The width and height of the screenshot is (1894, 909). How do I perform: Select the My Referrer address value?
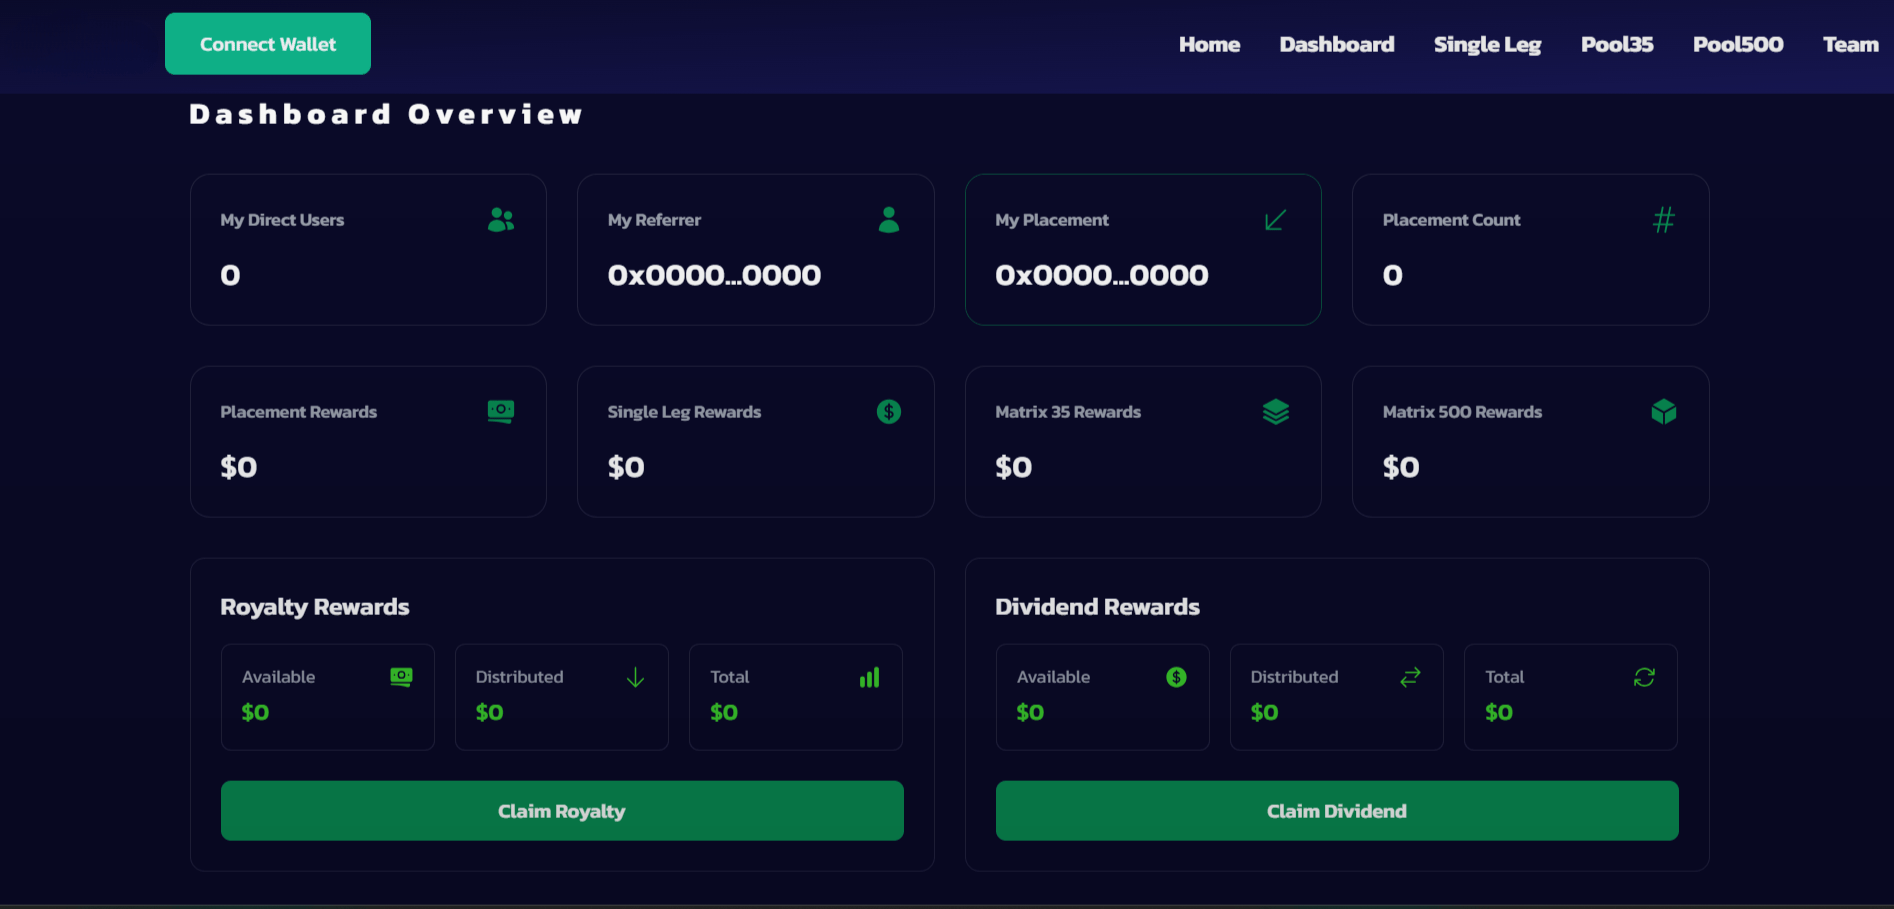[714, 275]
